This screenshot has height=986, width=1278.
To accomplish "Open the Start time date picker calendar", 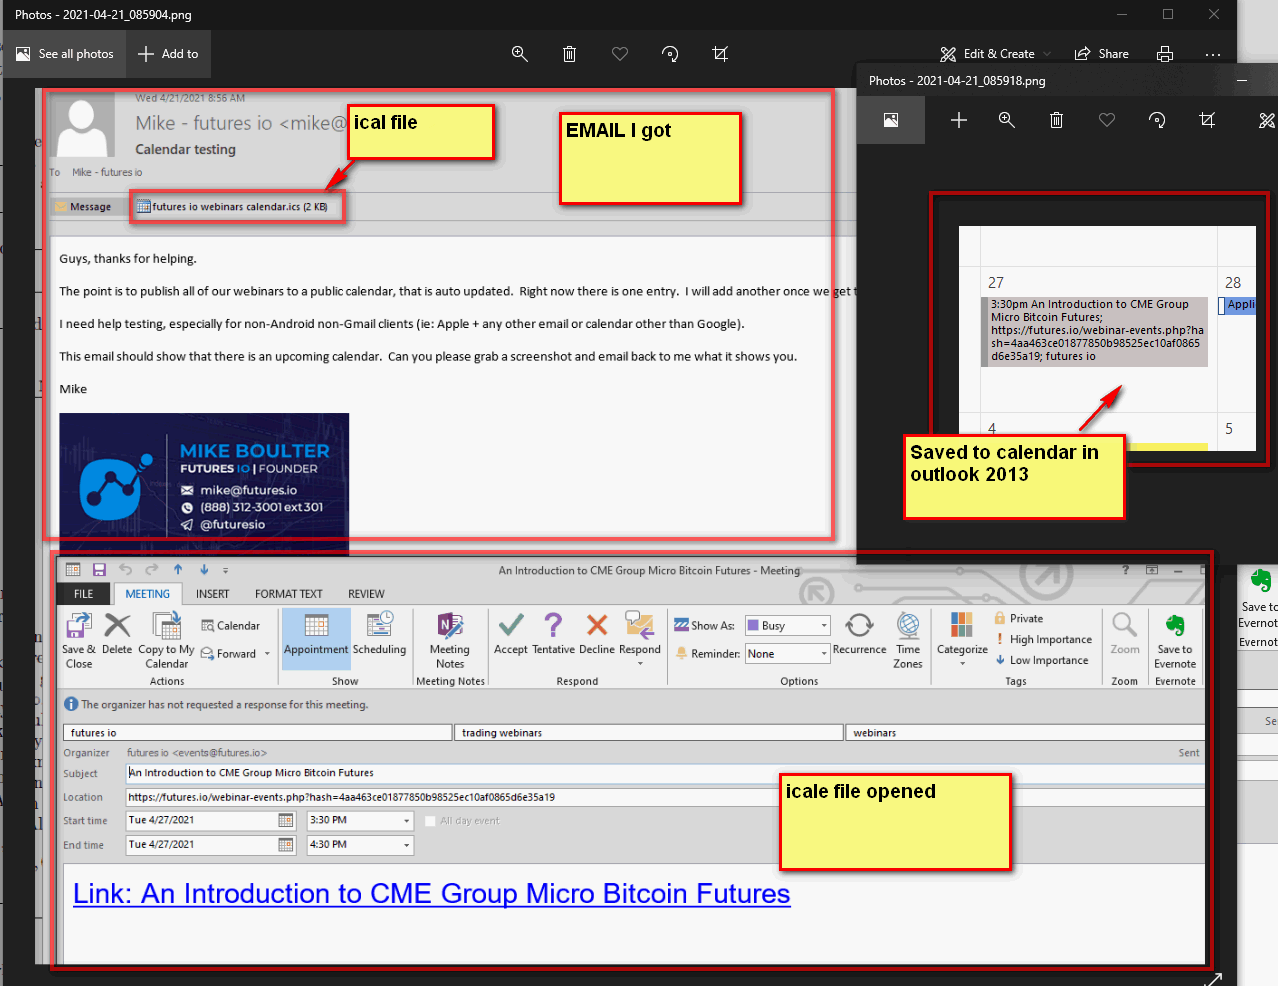I will 286,821.
